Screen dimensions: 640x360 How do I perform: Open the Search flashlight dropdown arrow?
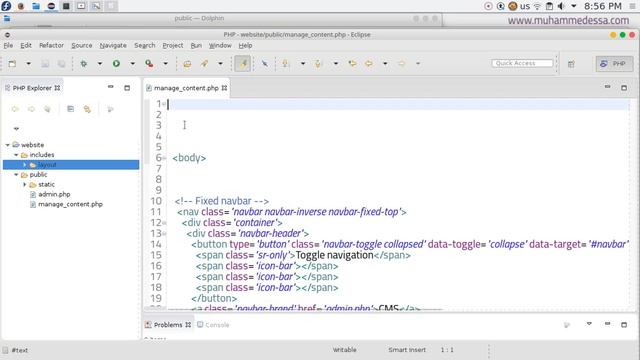pyautogui.click(x=220, y=64)
